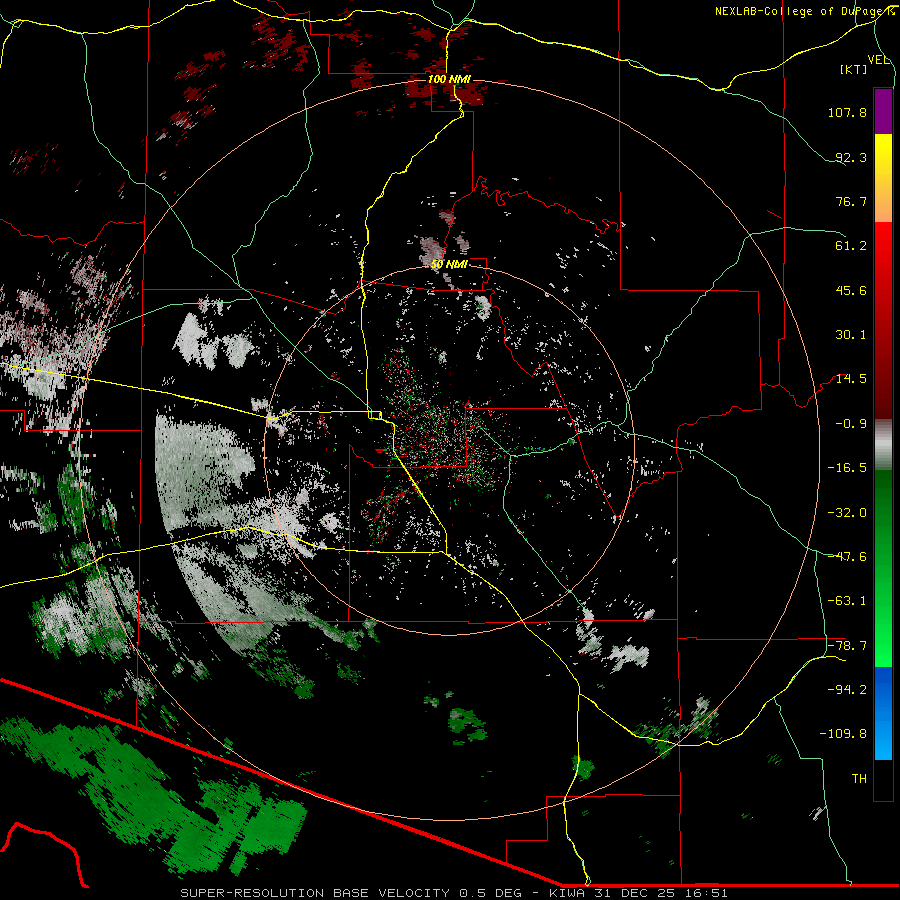Select the 76.7 legend value

coord(851,201)
